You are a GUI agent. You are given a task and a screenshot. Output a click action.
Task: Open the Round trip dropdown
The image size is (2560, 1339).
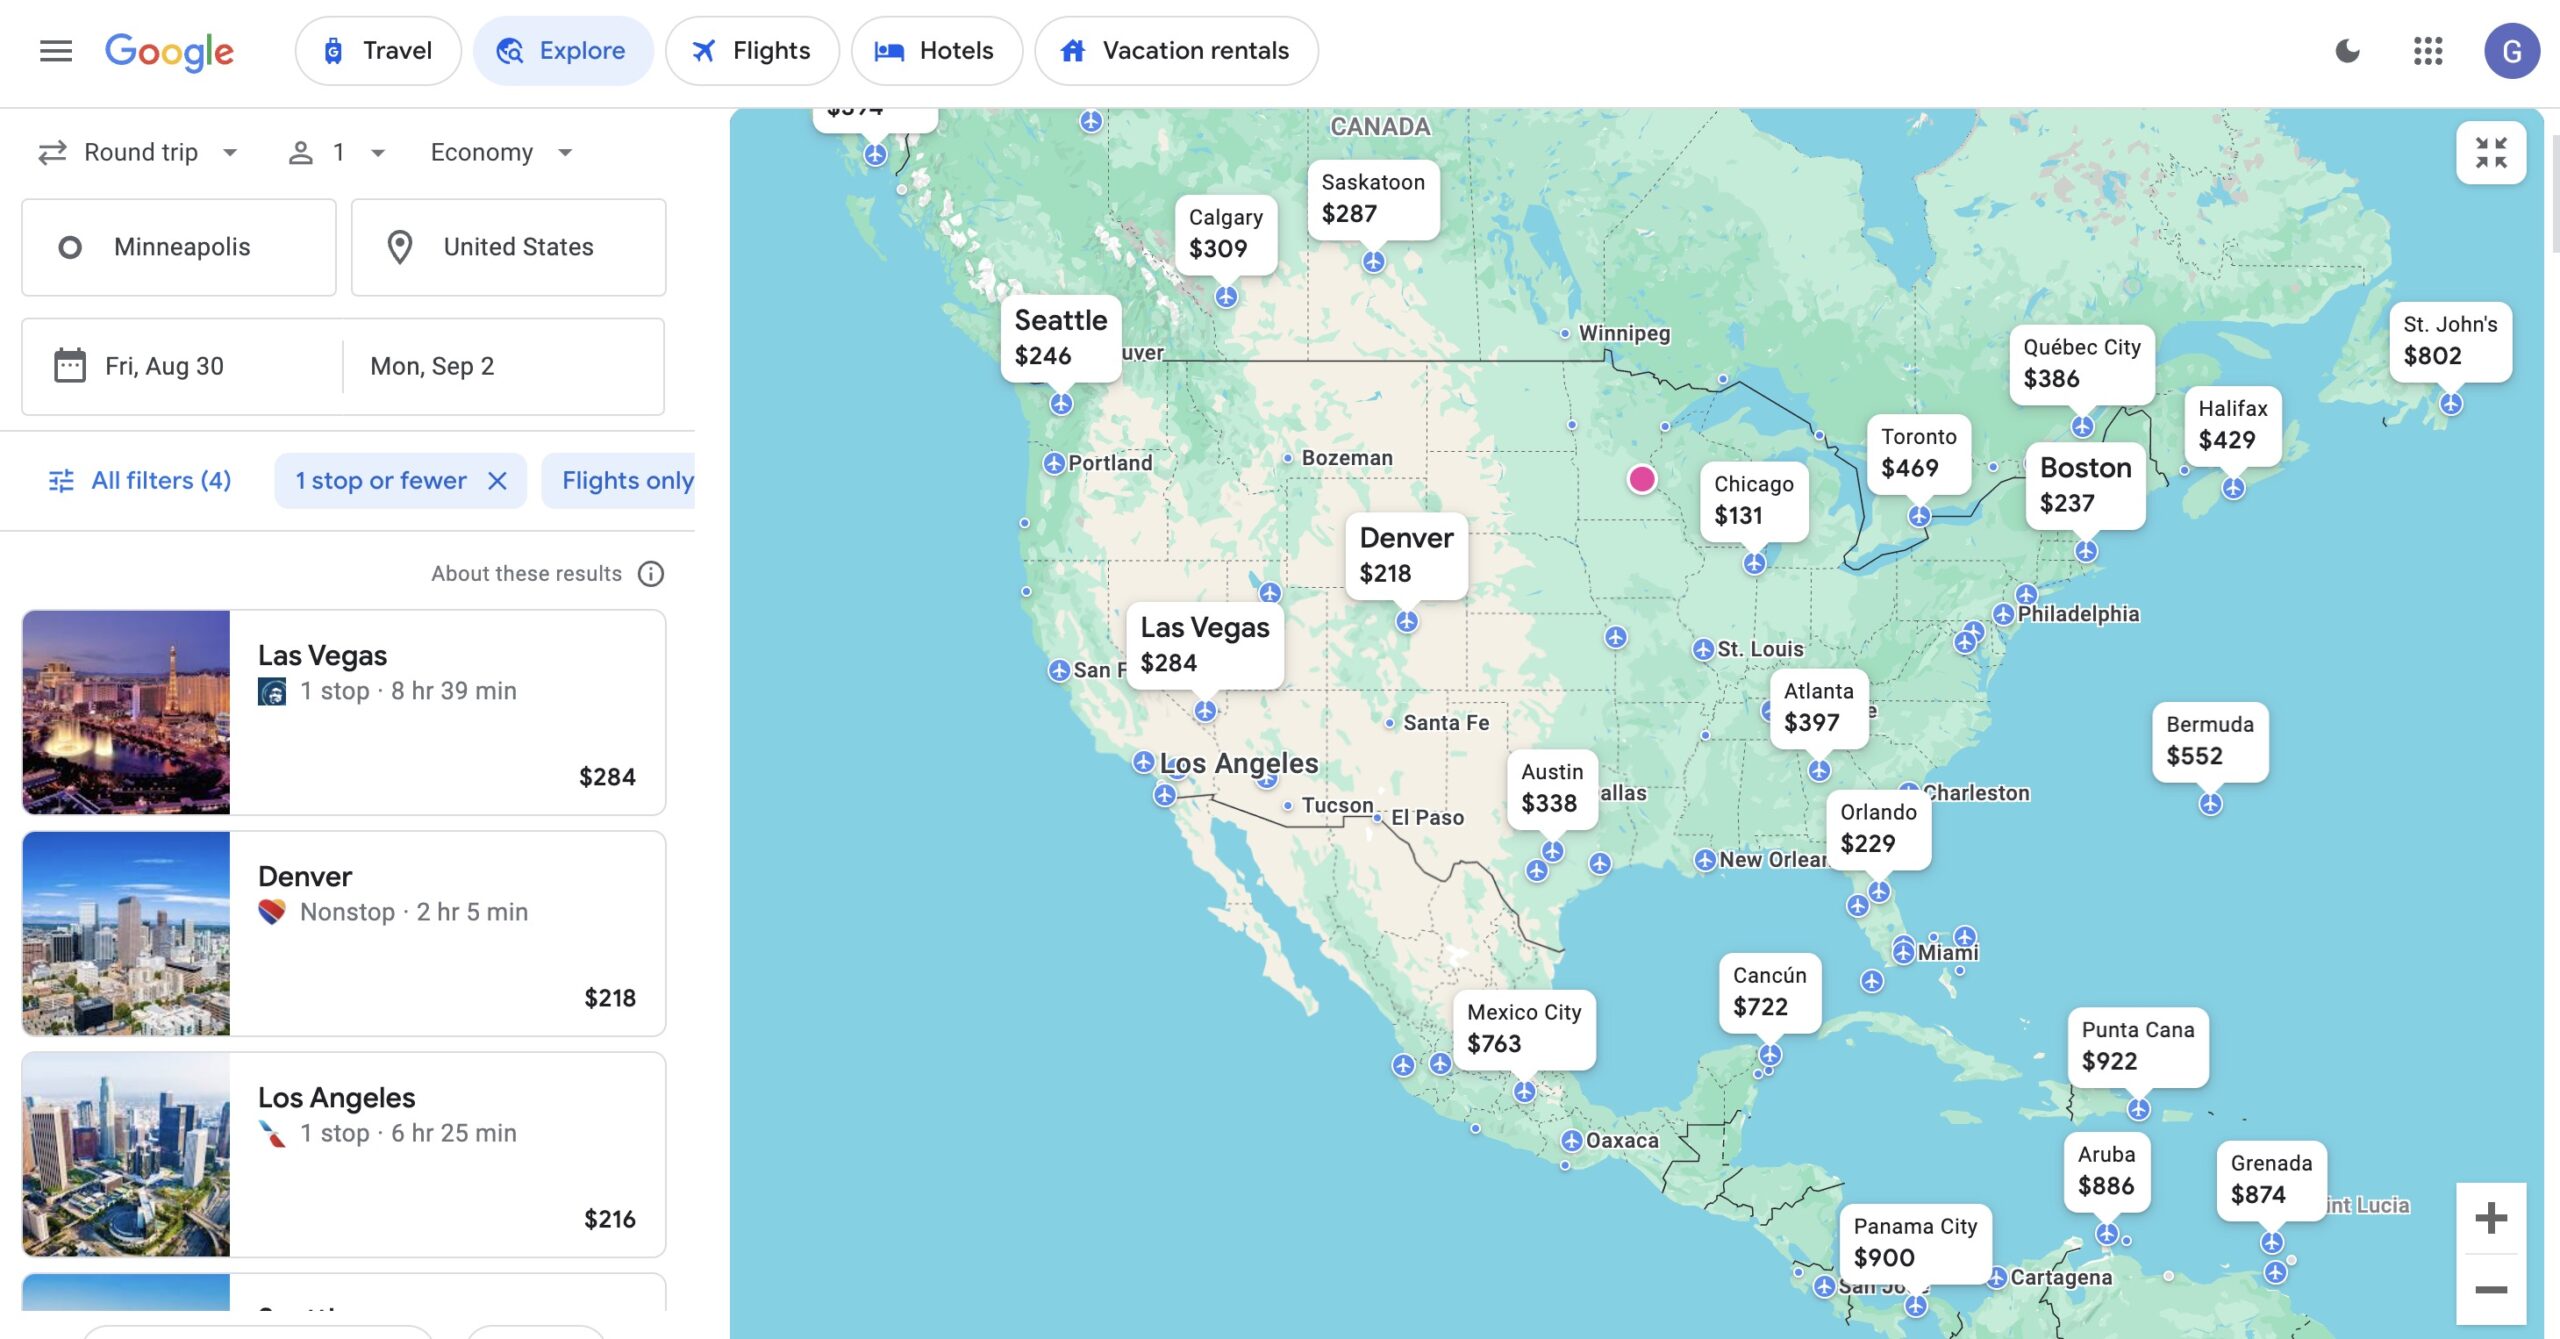[140, 152]
